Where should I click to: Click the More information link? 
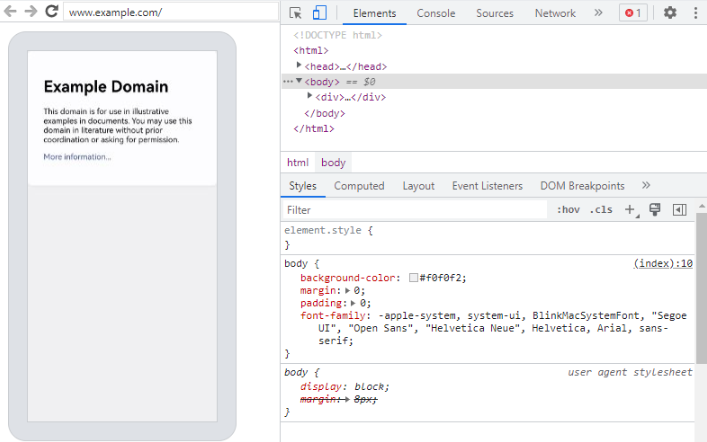(77, 157)
